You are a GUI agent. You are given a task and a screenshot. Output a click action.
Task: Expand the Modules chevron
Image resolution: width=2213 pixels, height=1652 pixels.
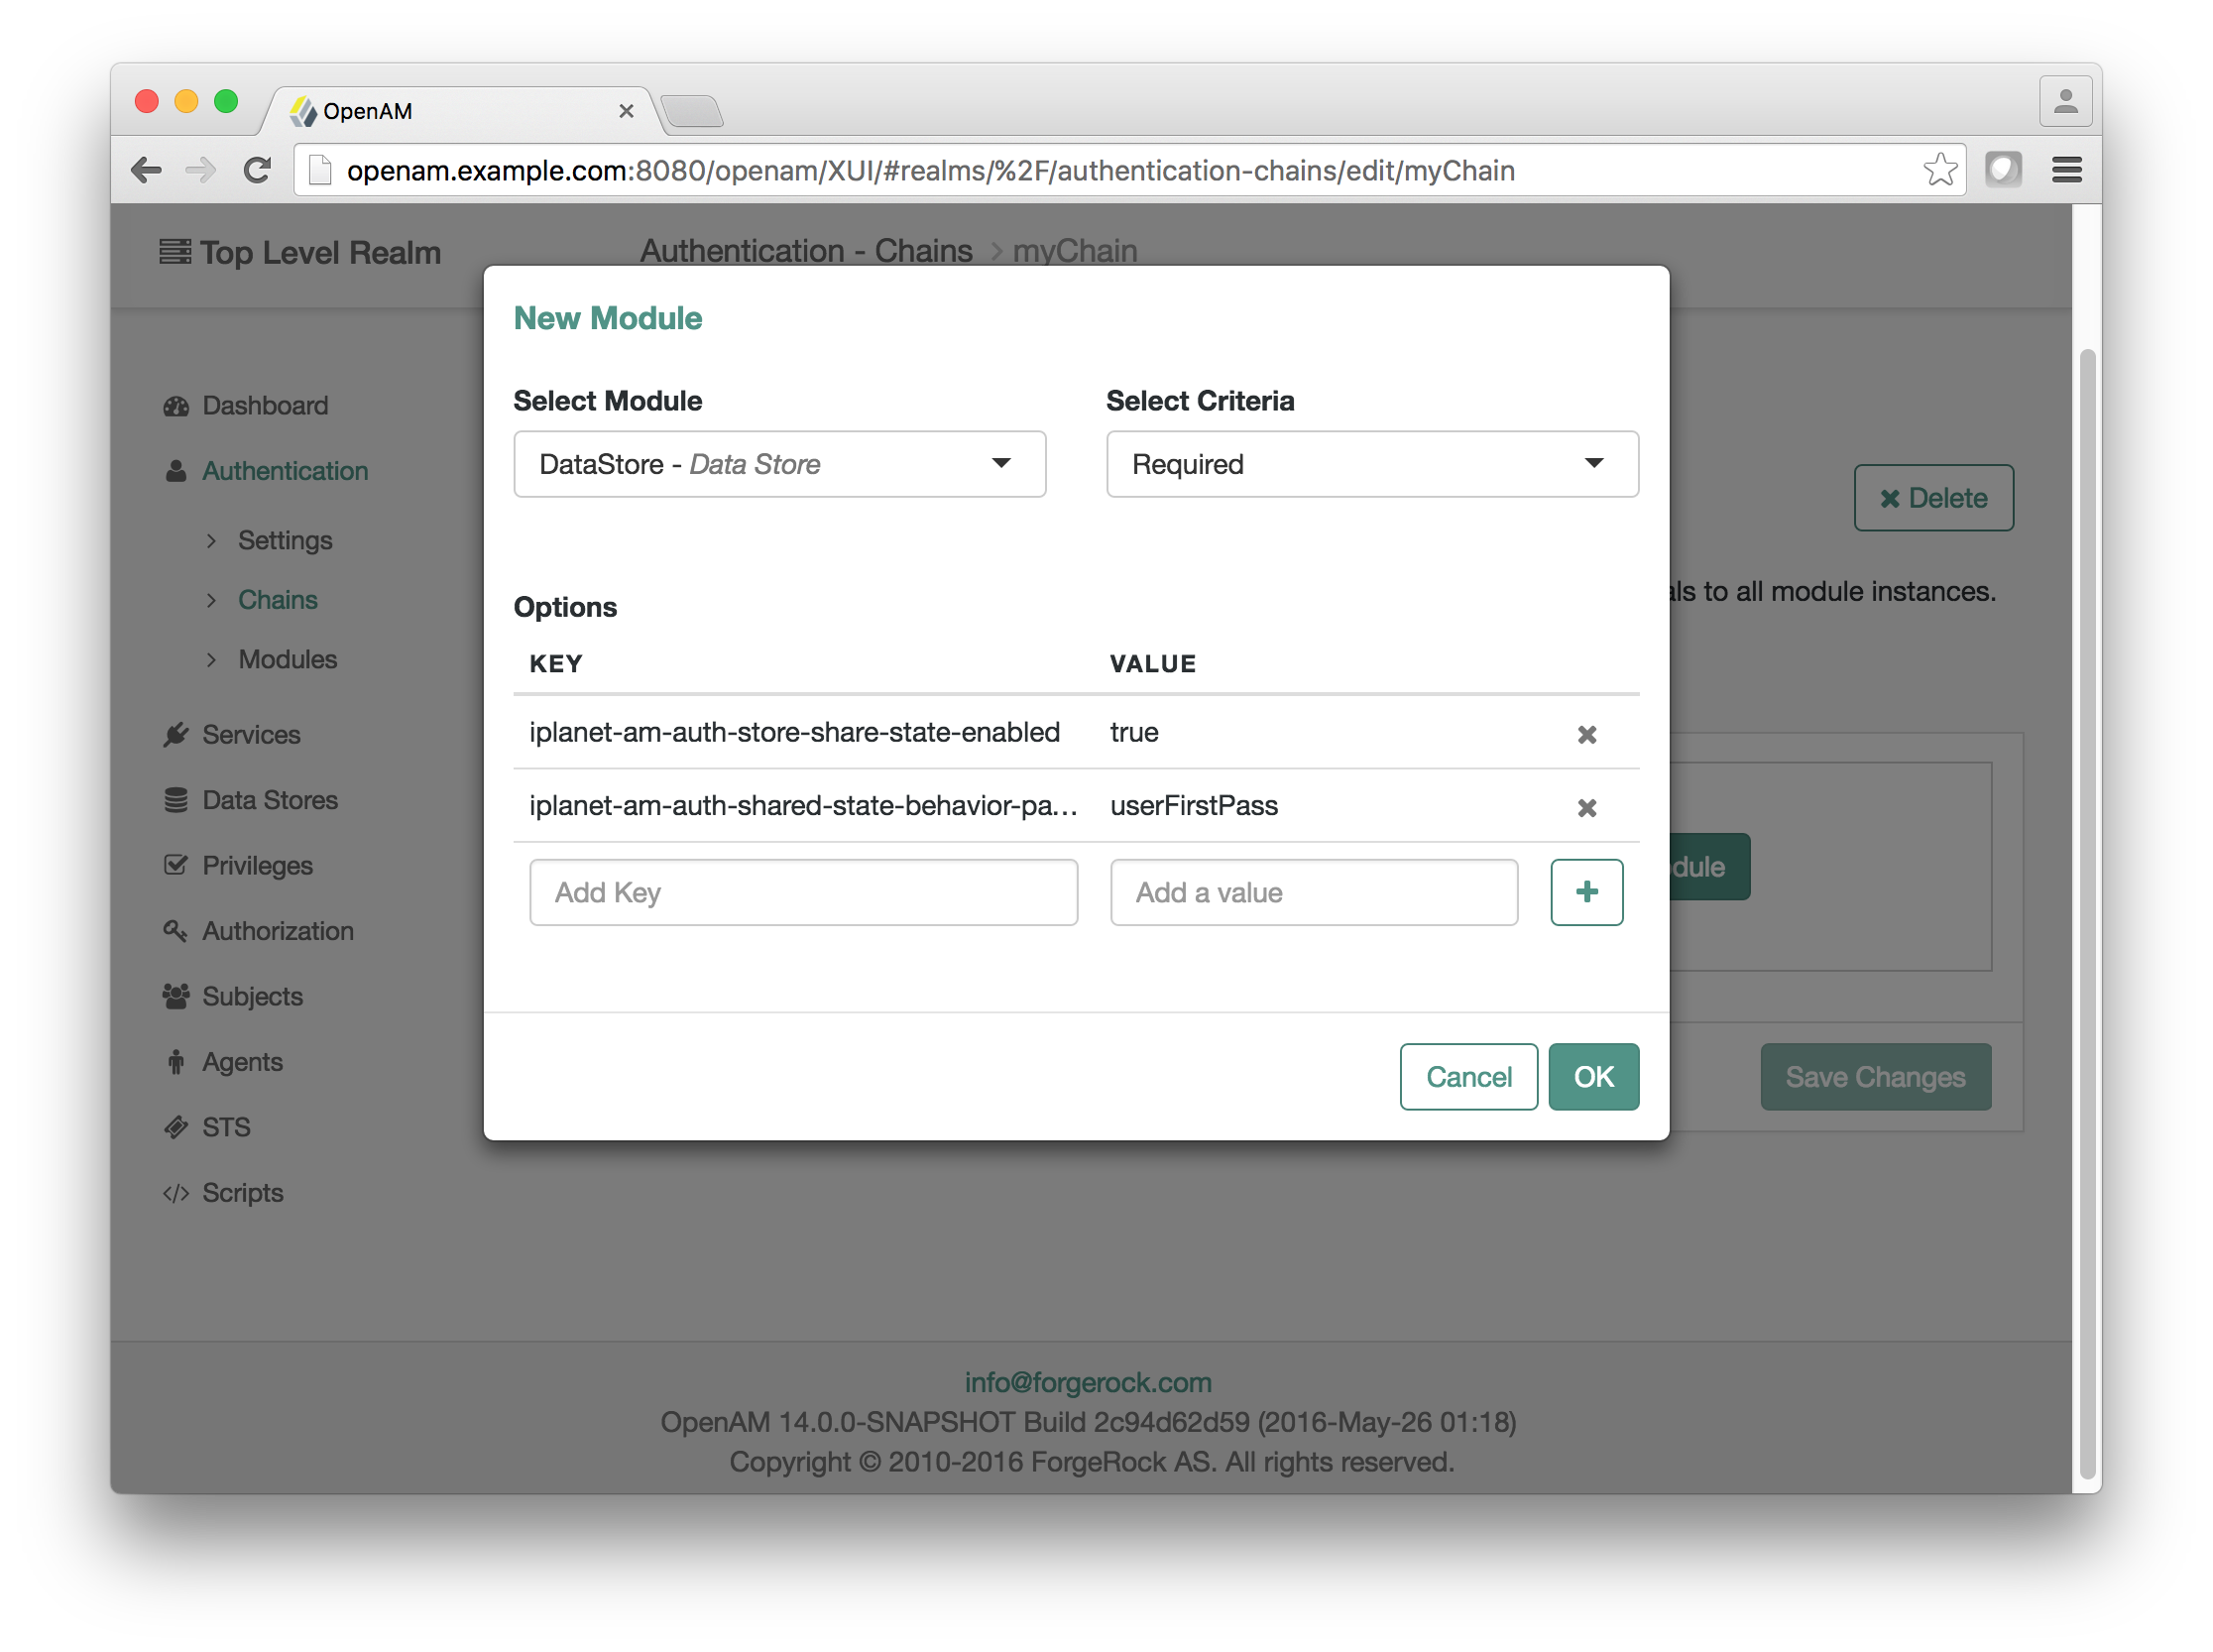pyautogui.click(x=211, y=660)
